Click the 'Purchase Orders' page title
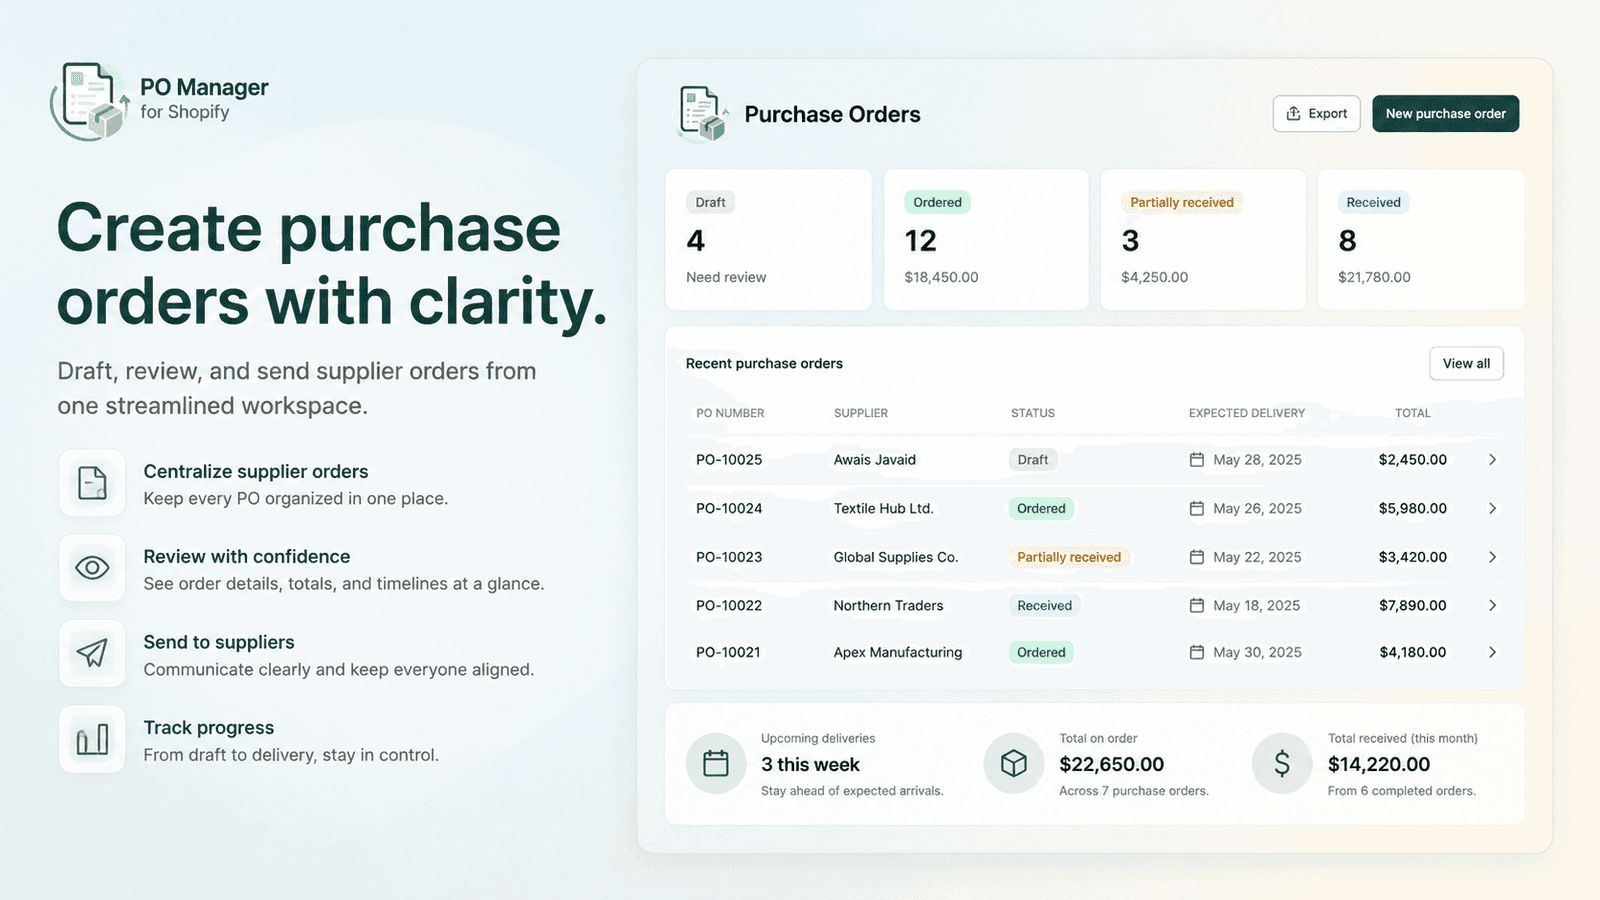 (x=832, y=114)
